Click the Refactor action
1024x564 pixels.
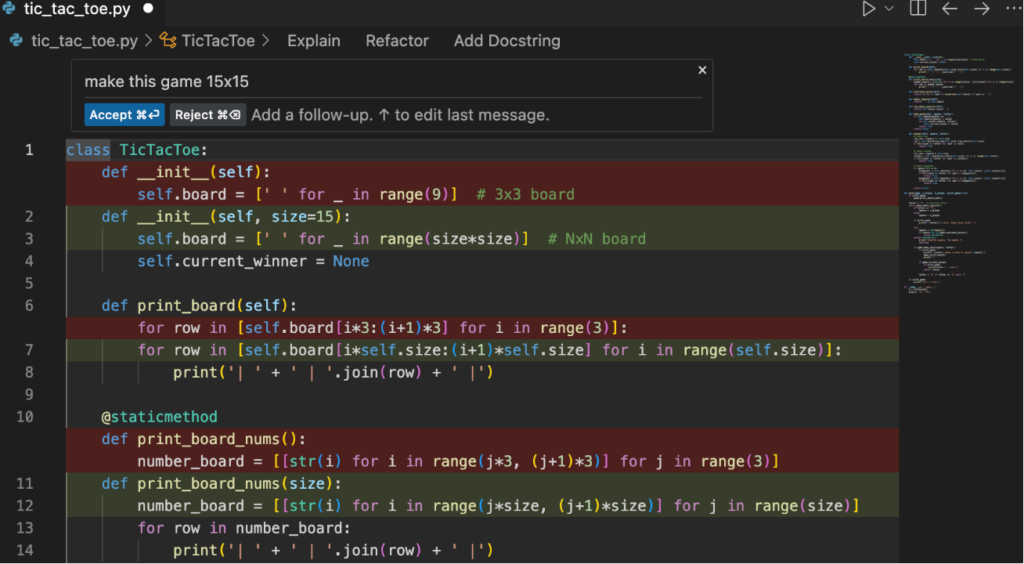tap(397, 41)
